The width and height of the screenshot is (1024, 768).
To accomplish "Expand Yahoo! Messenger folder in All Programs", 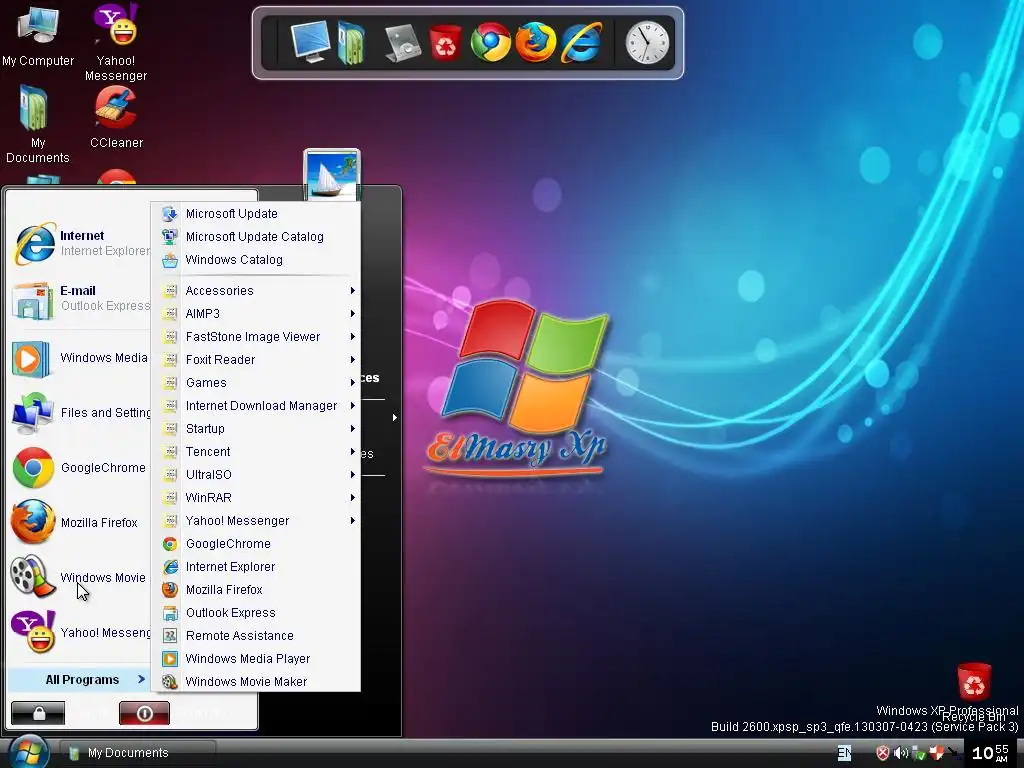I will [256, 520].
